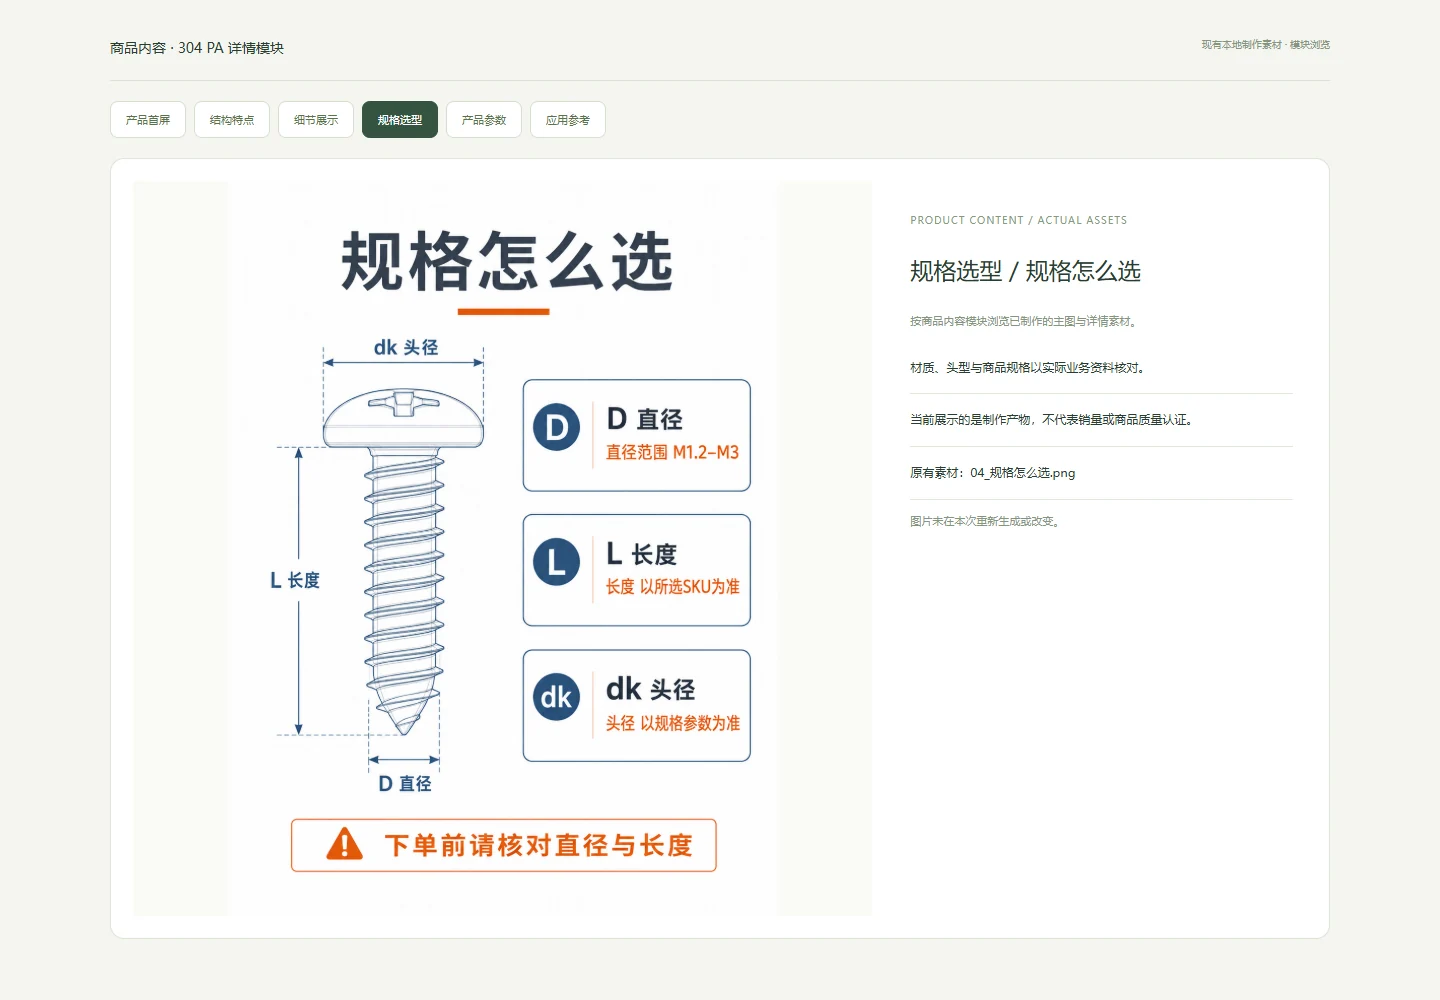Click the 按商品内容模块浏览 description line
Image resolution: width=1440 pixels, height=1000 pixels.
click(x=1025, y=321)
